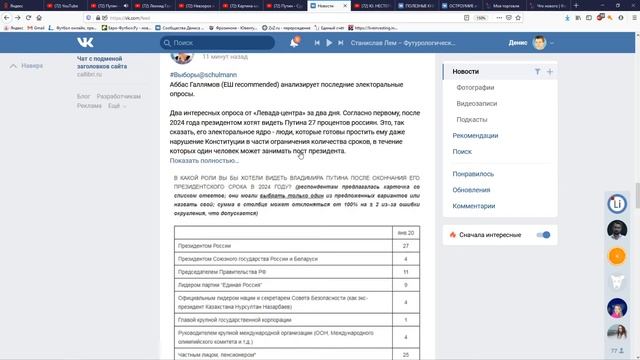The width and height of the screenshot is (640, 360).
Task: Open Фотографии feed section
Action: 475,87
